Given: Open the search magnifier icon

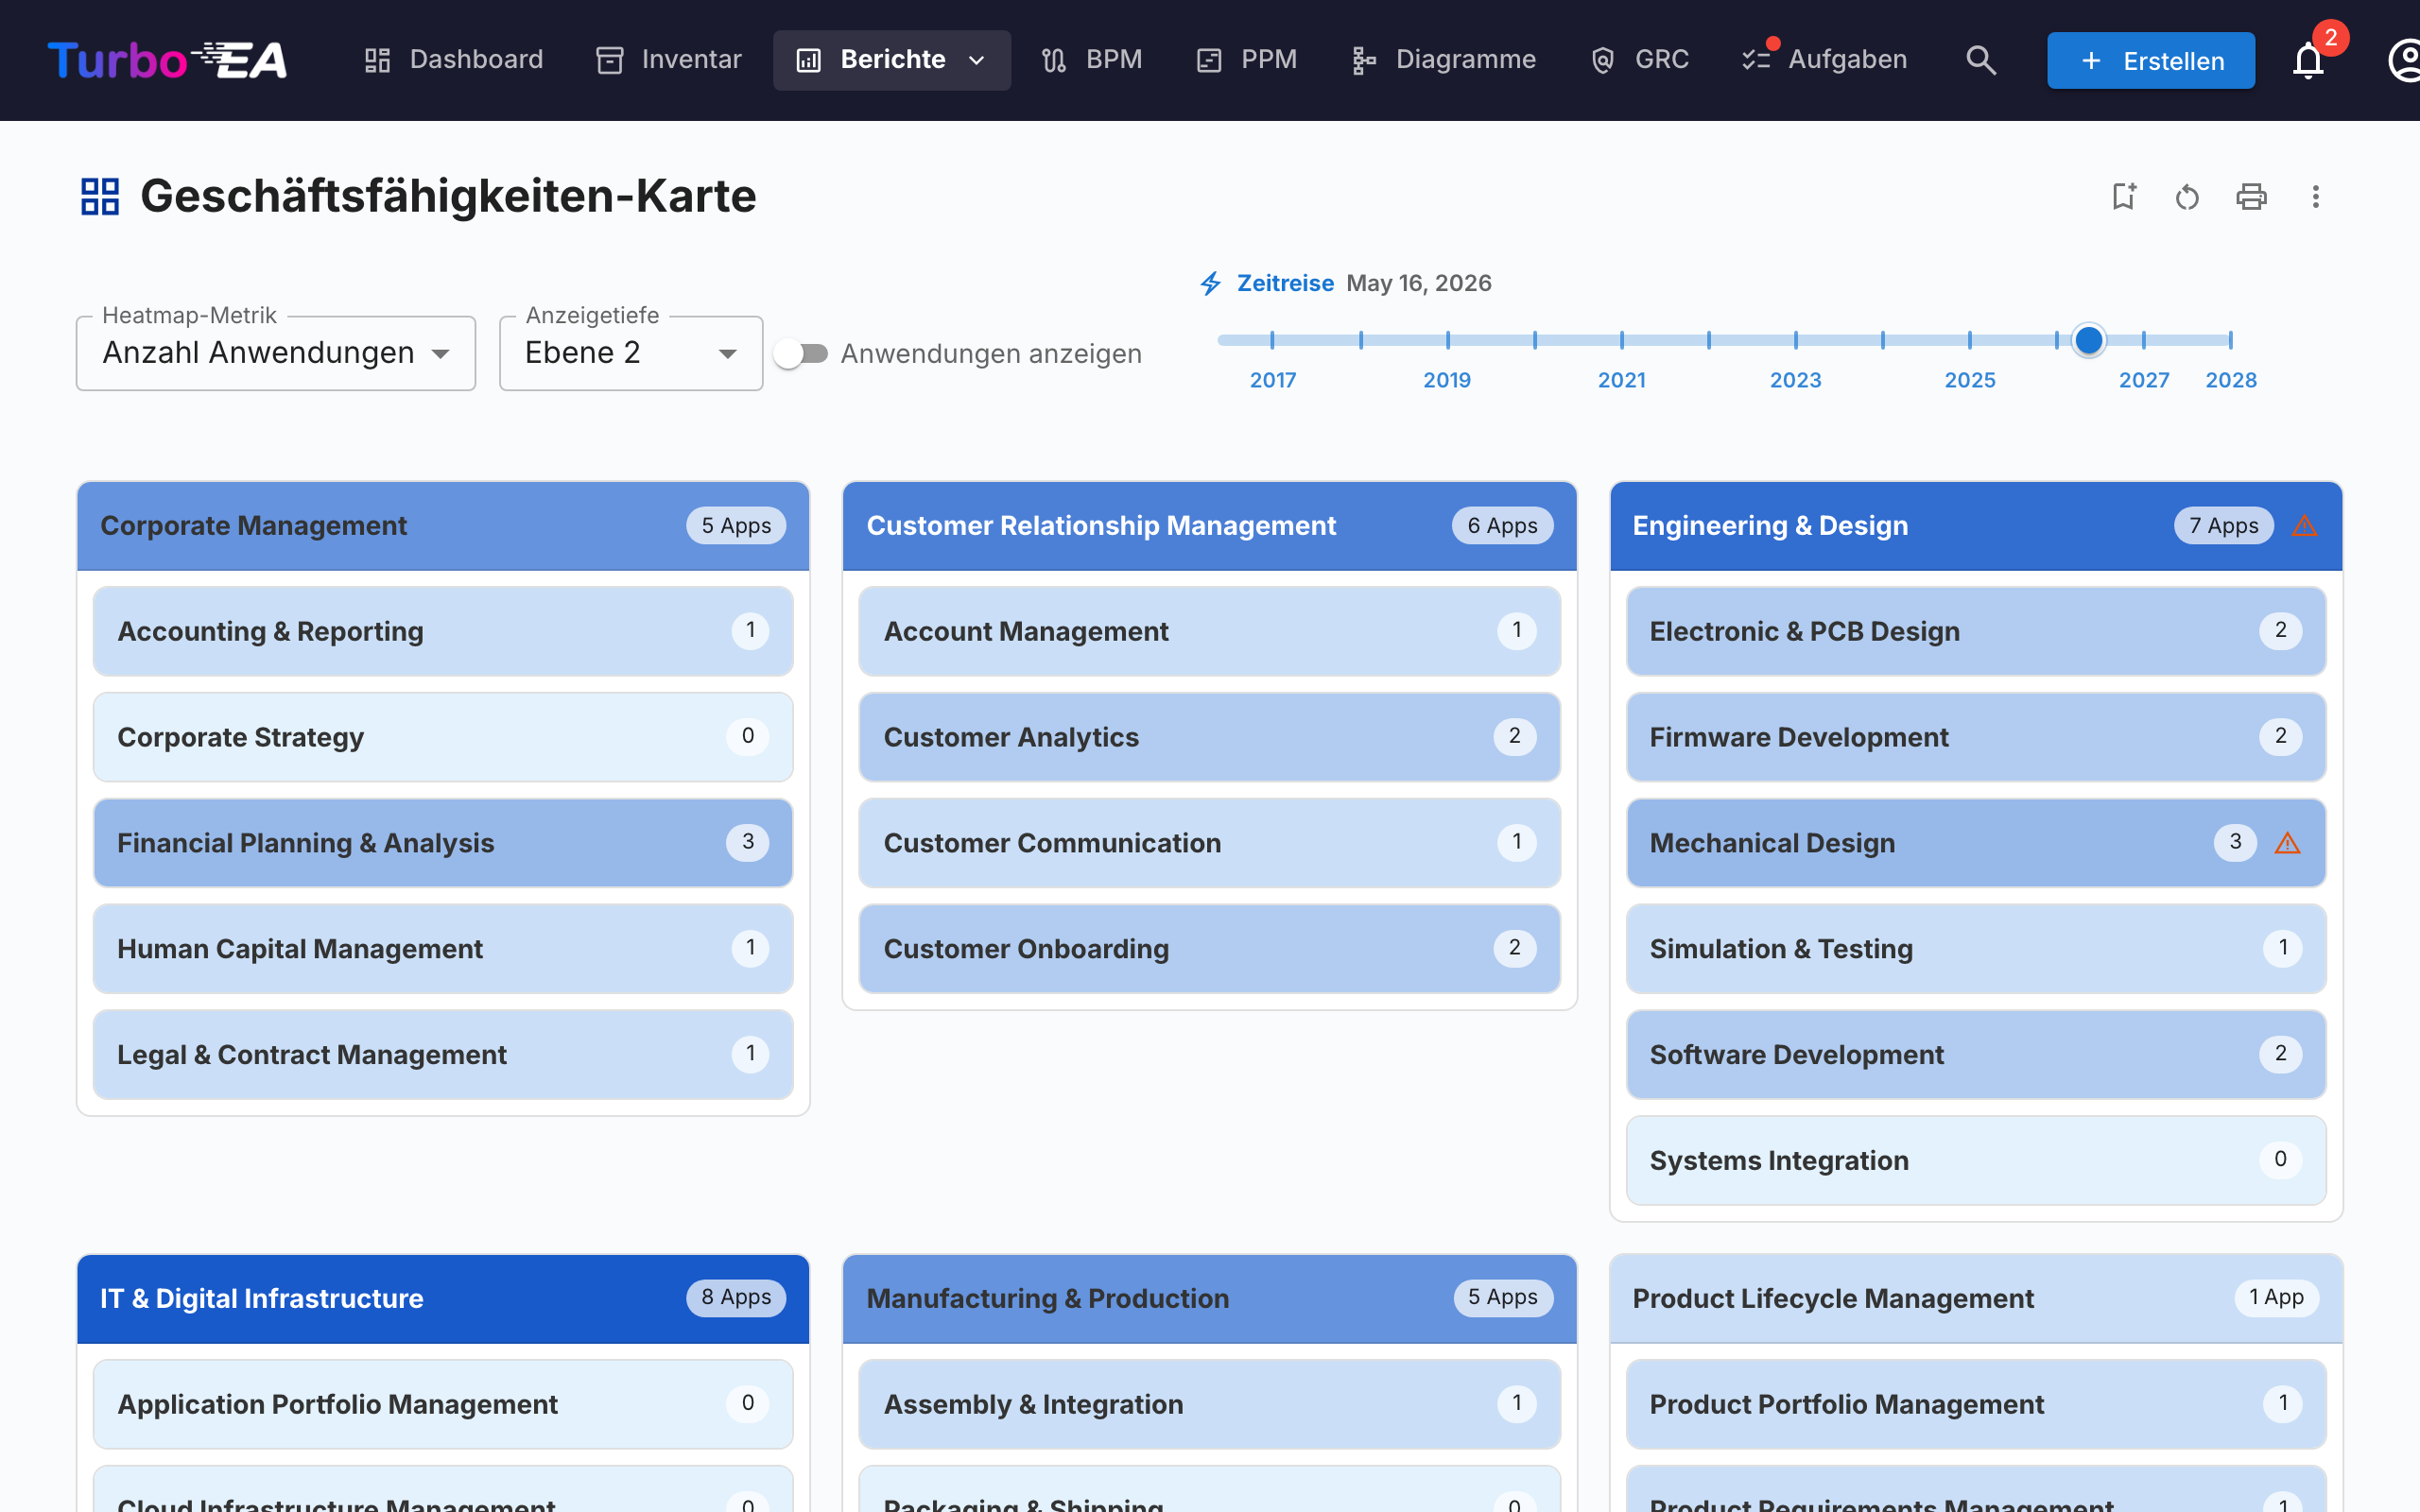Looking at the screenshot, I should coord(1980,60).
